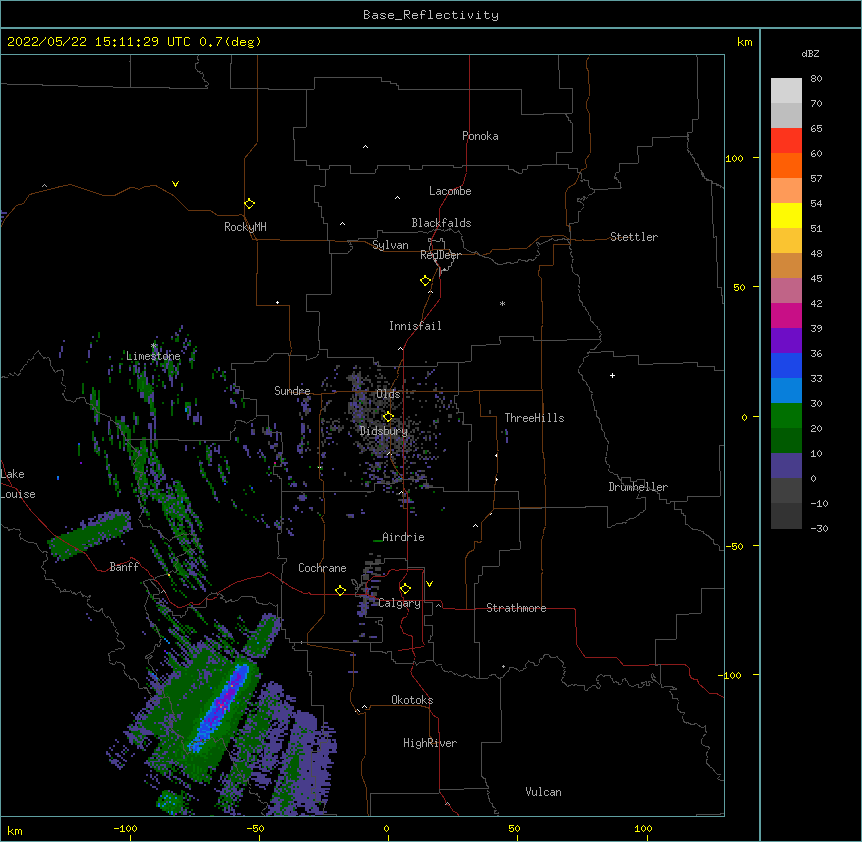
Task: Click the Stettler city label
Action: point(634,237)
